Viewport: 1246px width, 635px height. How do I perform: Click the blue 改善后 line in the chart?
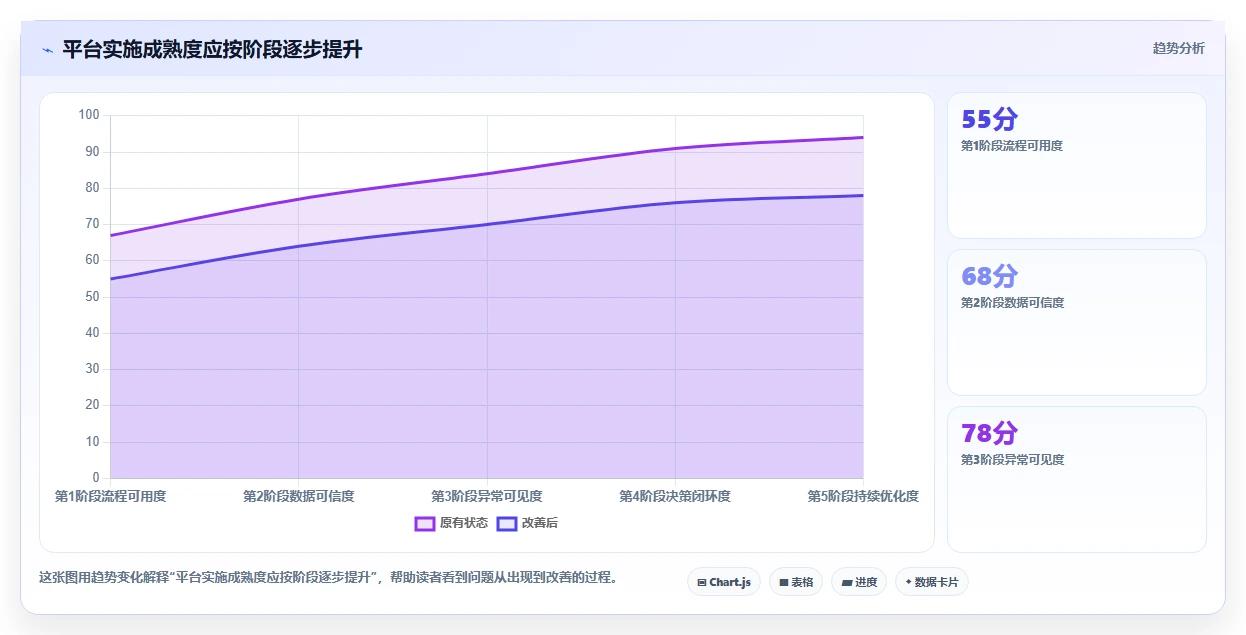(x=487, y=224)
